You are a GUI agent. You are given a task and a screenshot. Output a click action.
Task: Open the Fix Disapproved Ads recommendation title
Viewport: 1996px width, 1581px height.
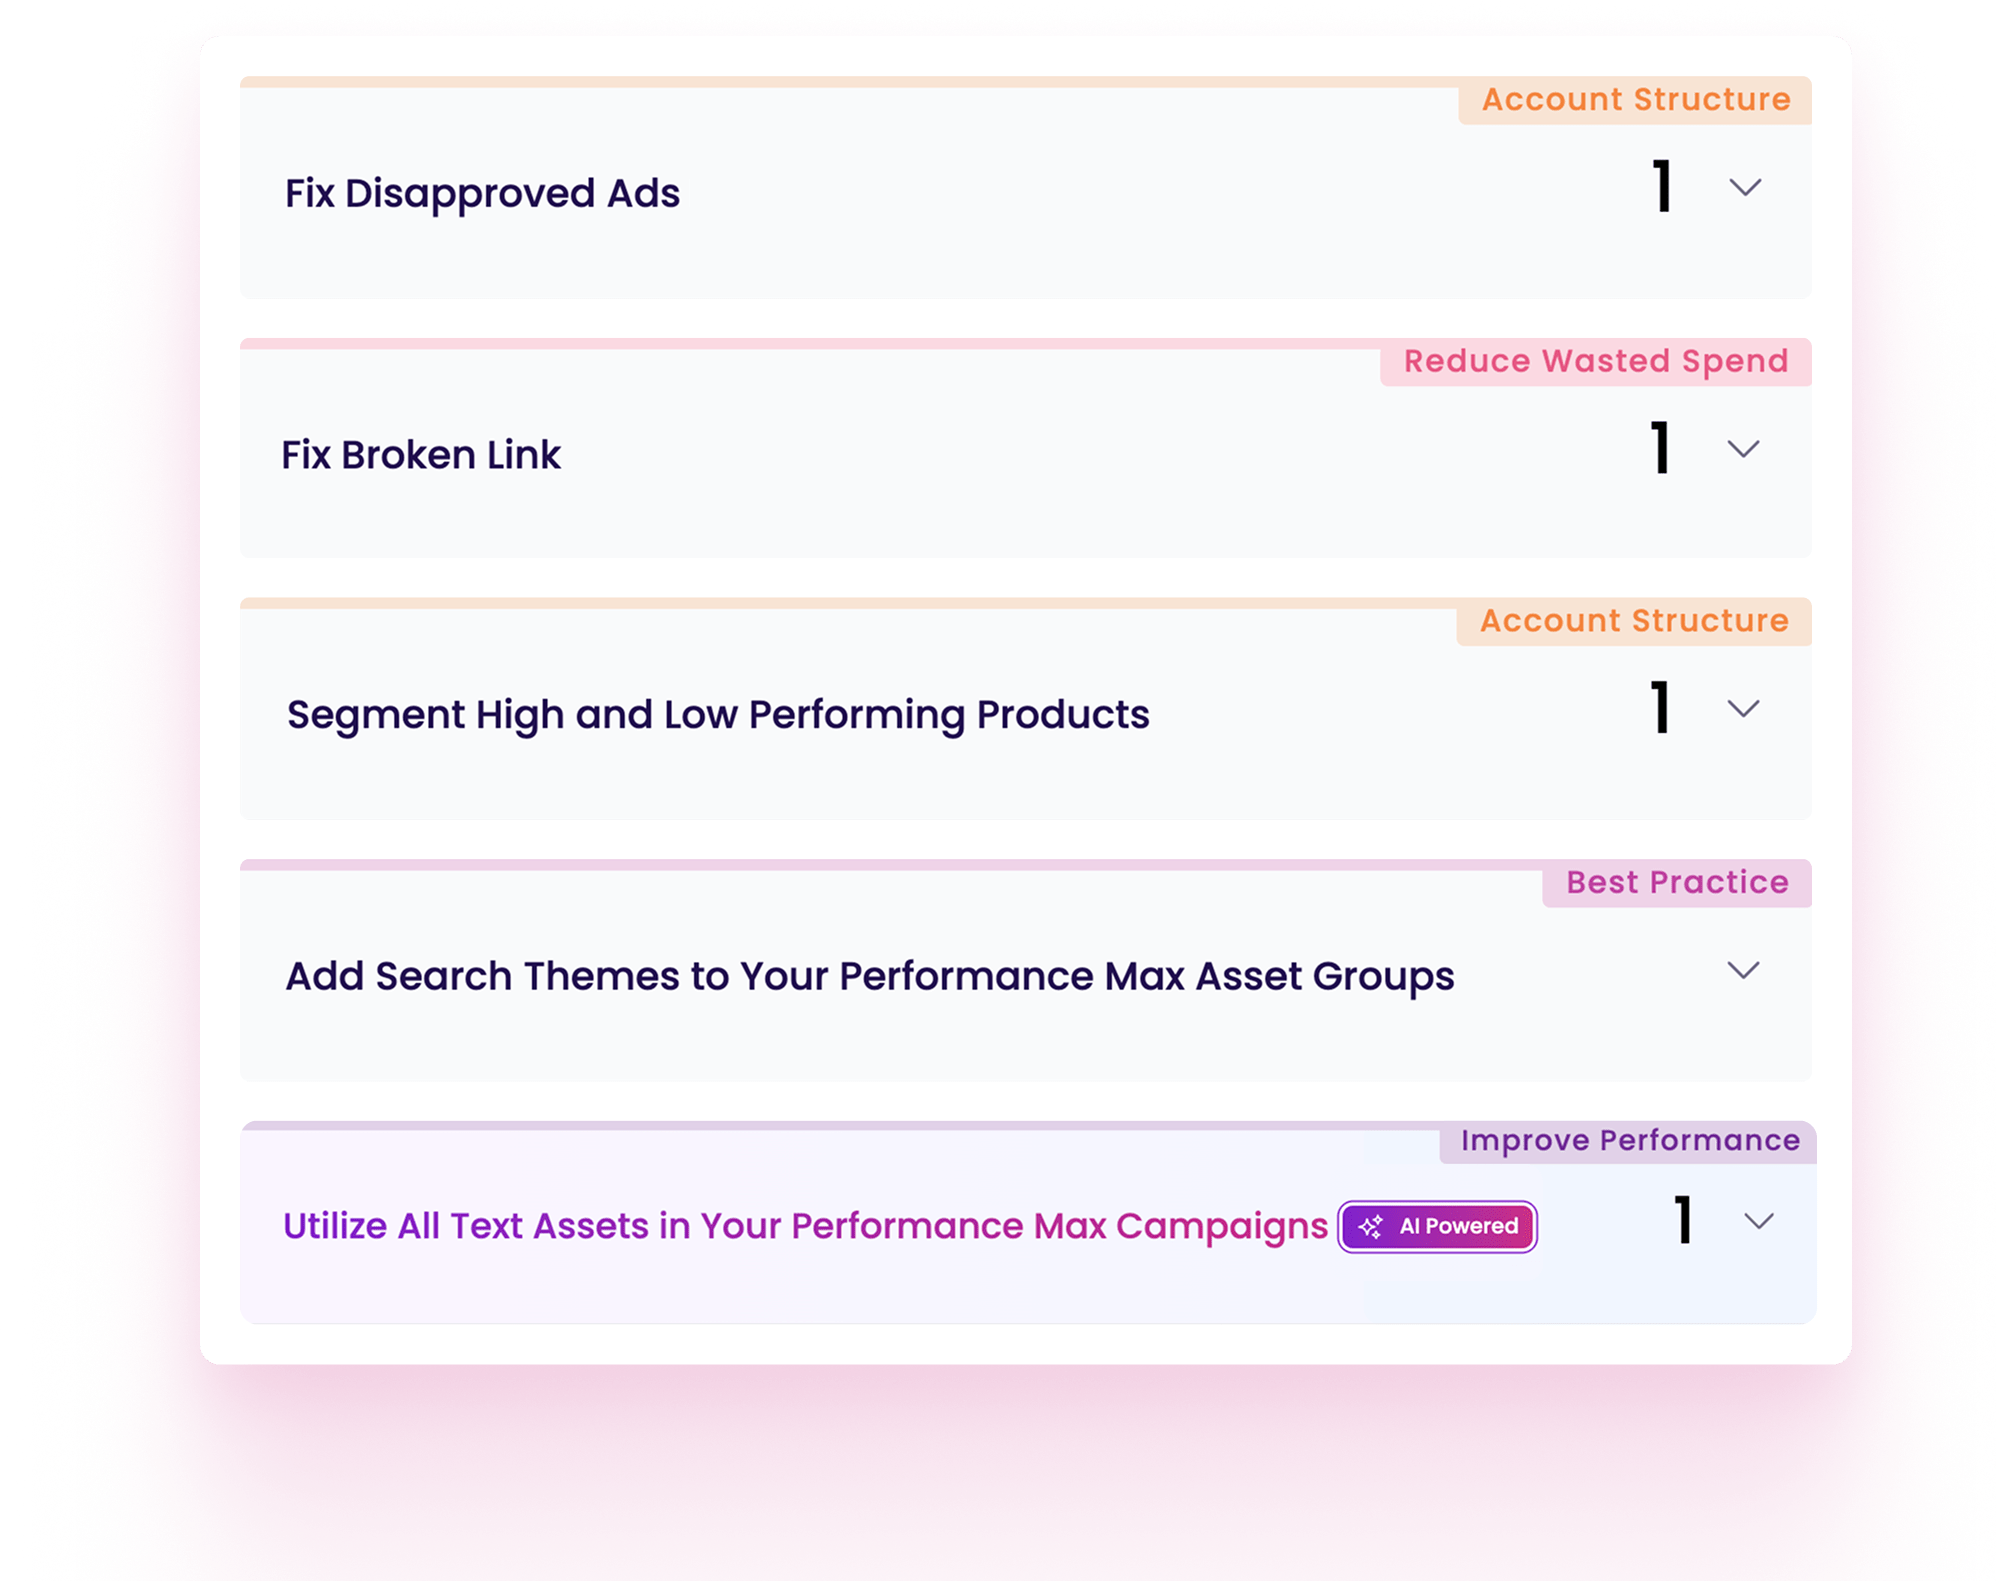482,194
